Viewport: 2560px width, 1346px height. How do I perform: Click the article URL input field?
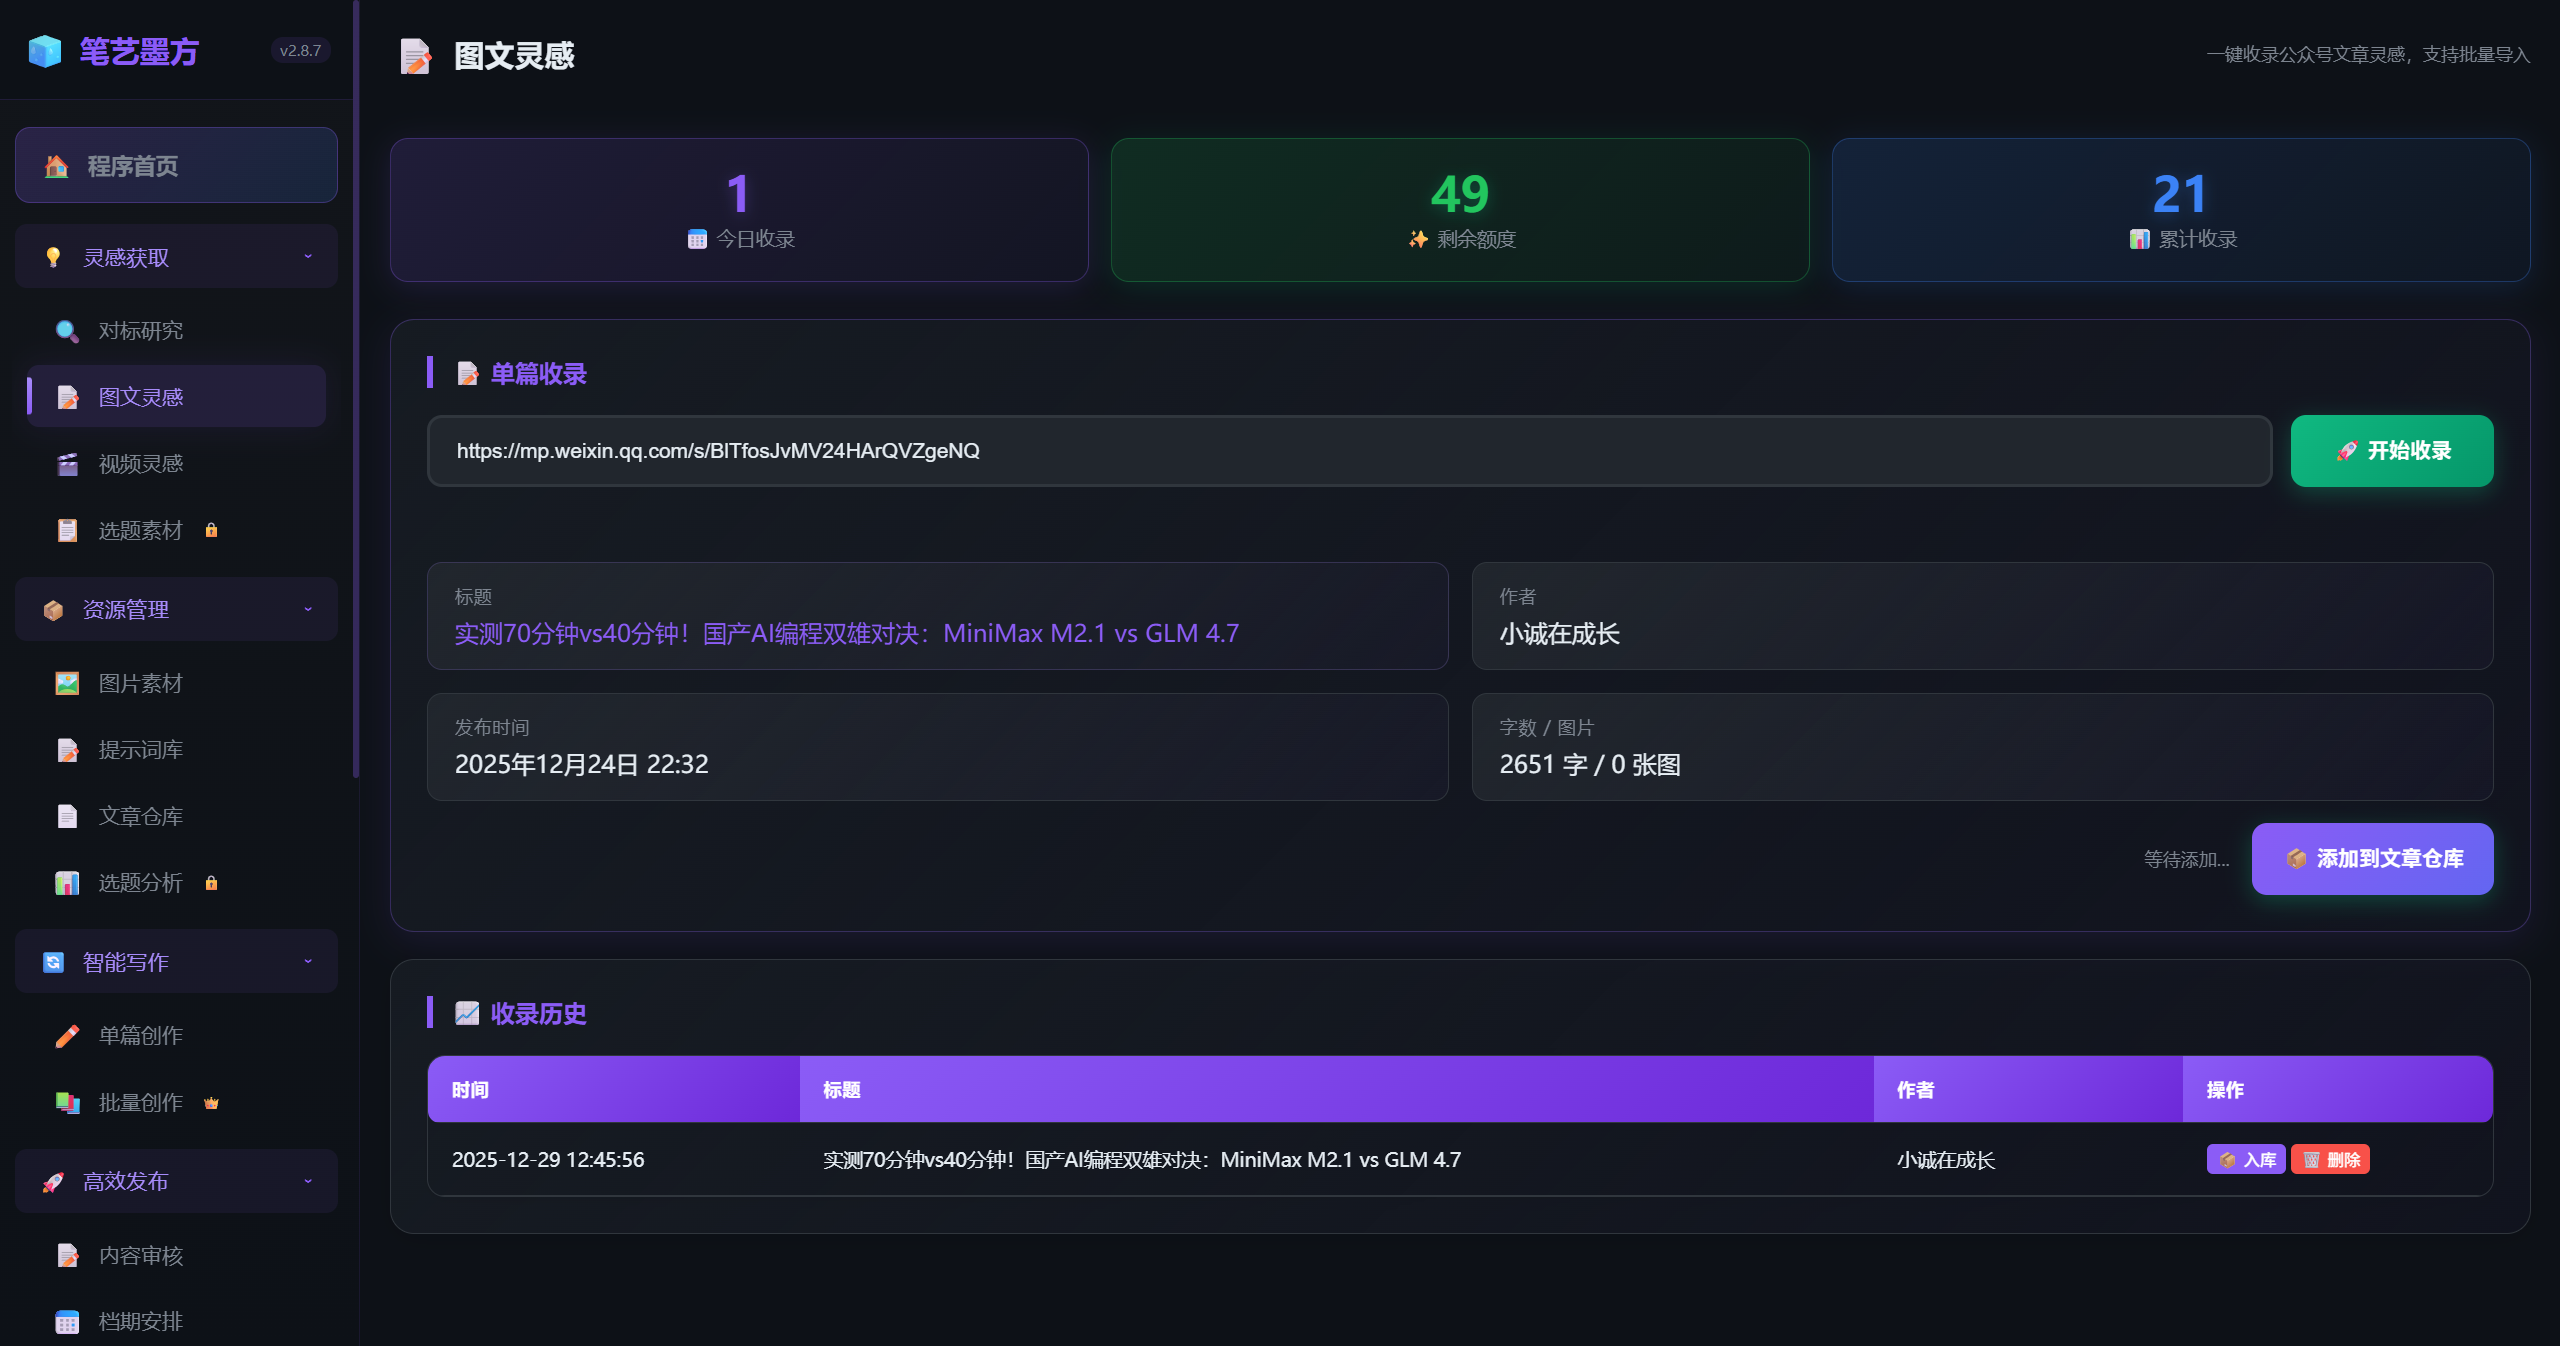[x=1348, y=451]
